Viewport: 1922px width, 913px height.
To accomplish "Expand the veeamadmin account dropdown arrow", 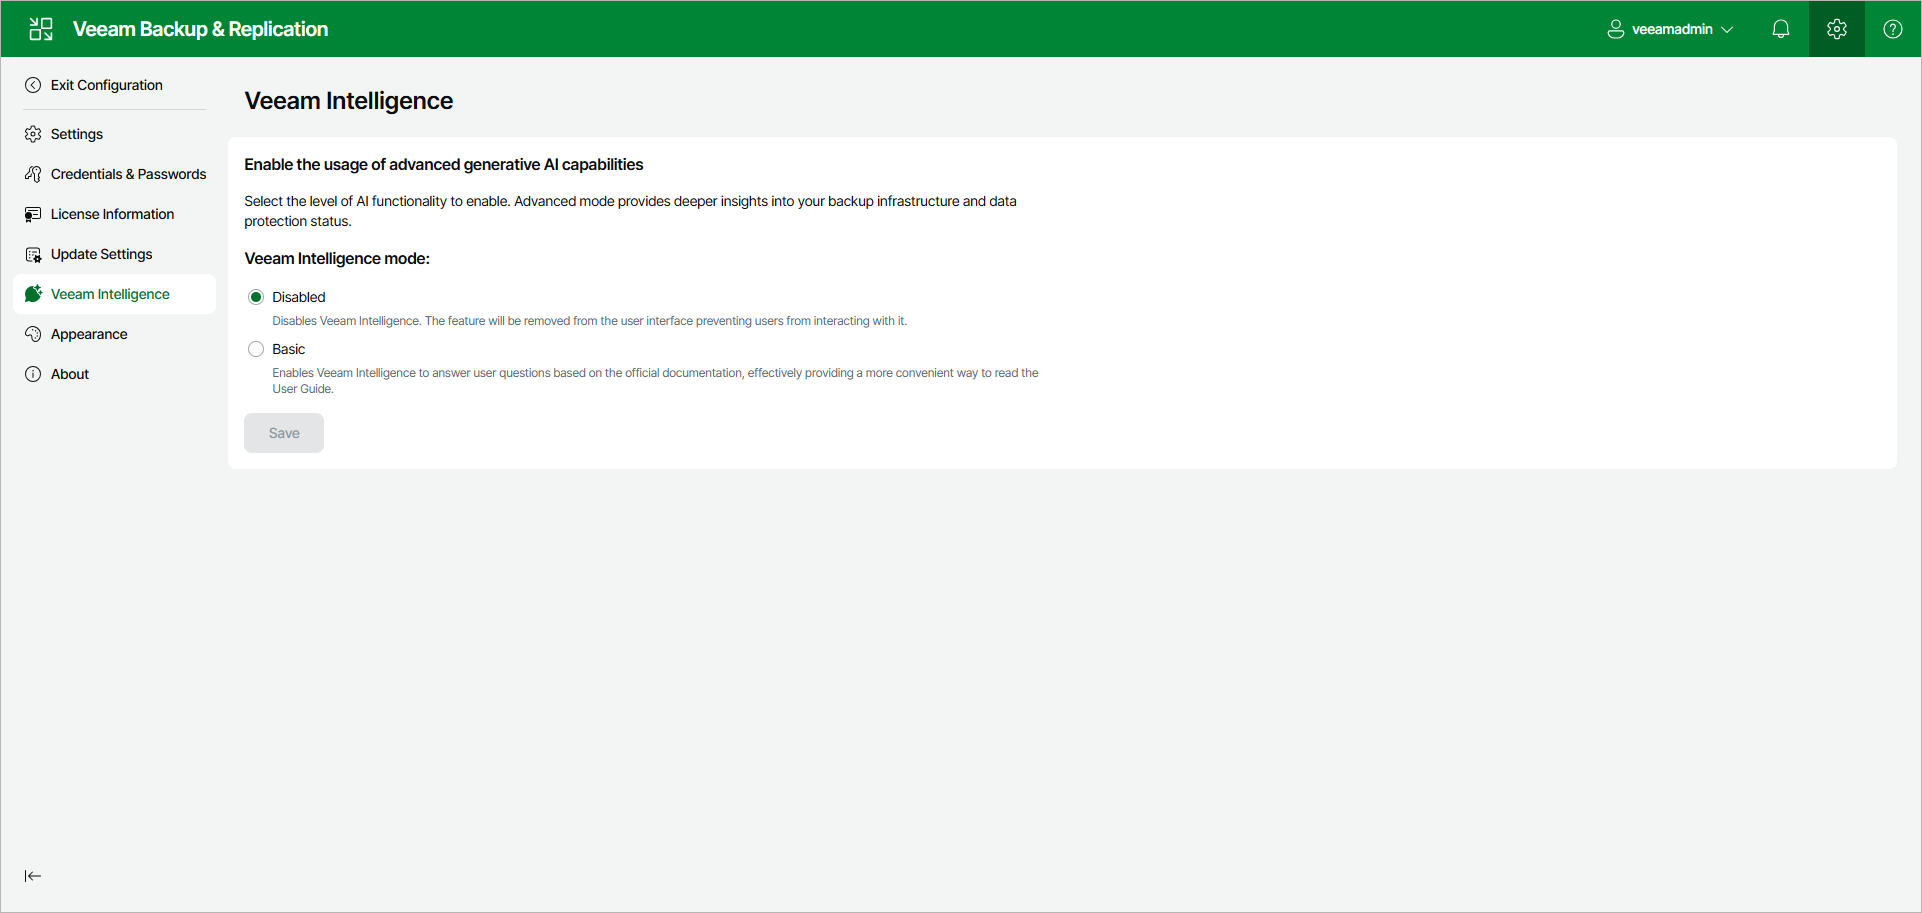I will point(1727,29).
